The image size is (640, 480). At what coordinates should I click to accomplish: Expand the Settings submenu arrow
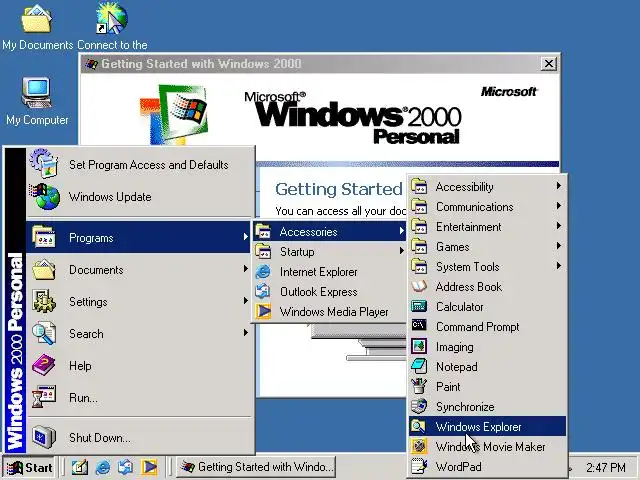click(x=245, y=301)
